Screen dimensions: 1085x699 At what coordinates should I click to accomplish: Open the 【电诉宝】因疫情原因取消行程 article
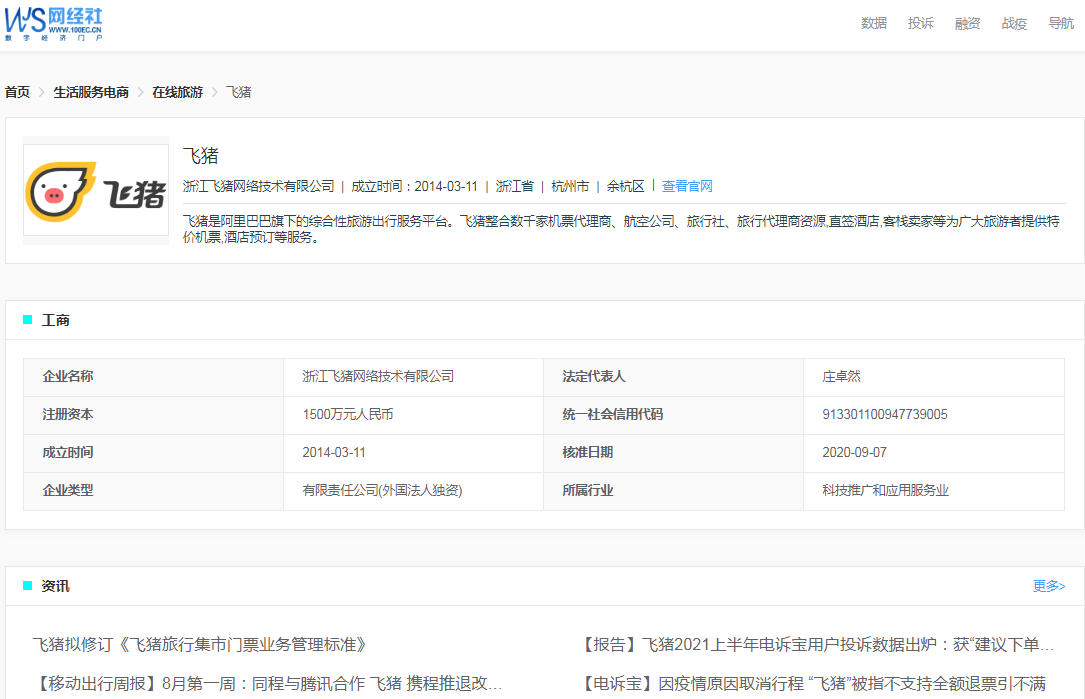coord(814,684)
